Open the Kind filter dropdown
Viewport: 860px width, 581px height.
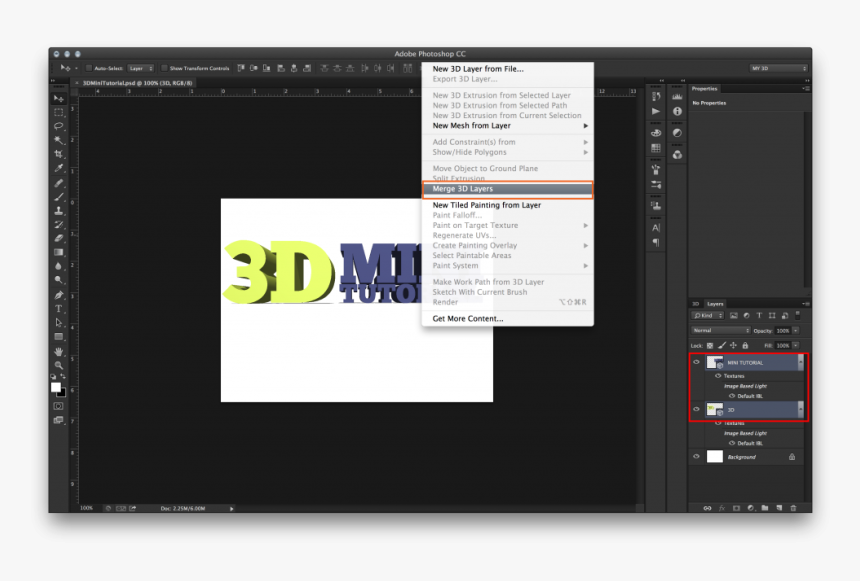tap(705, 316)
